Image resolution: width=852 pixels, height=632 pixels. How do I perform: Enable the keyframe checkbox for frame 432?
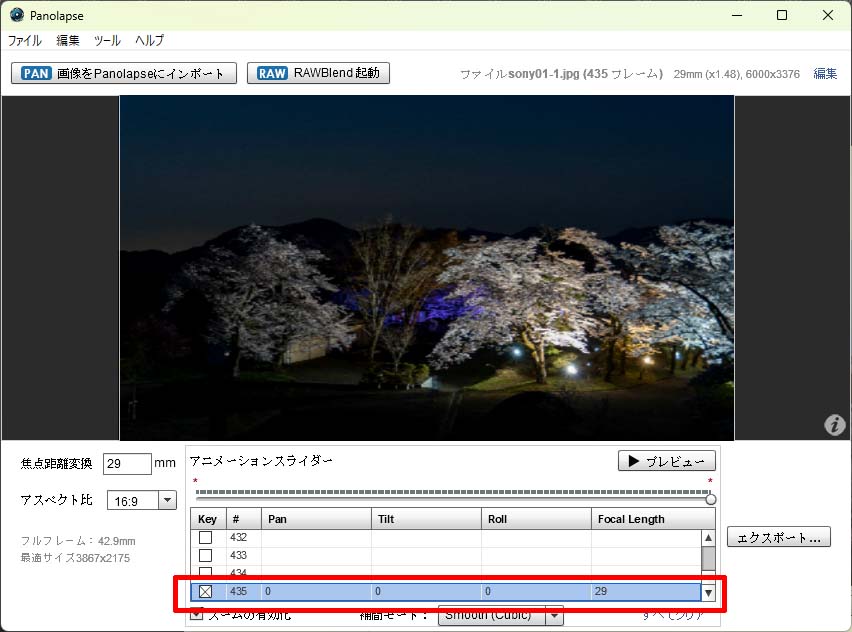205,537
